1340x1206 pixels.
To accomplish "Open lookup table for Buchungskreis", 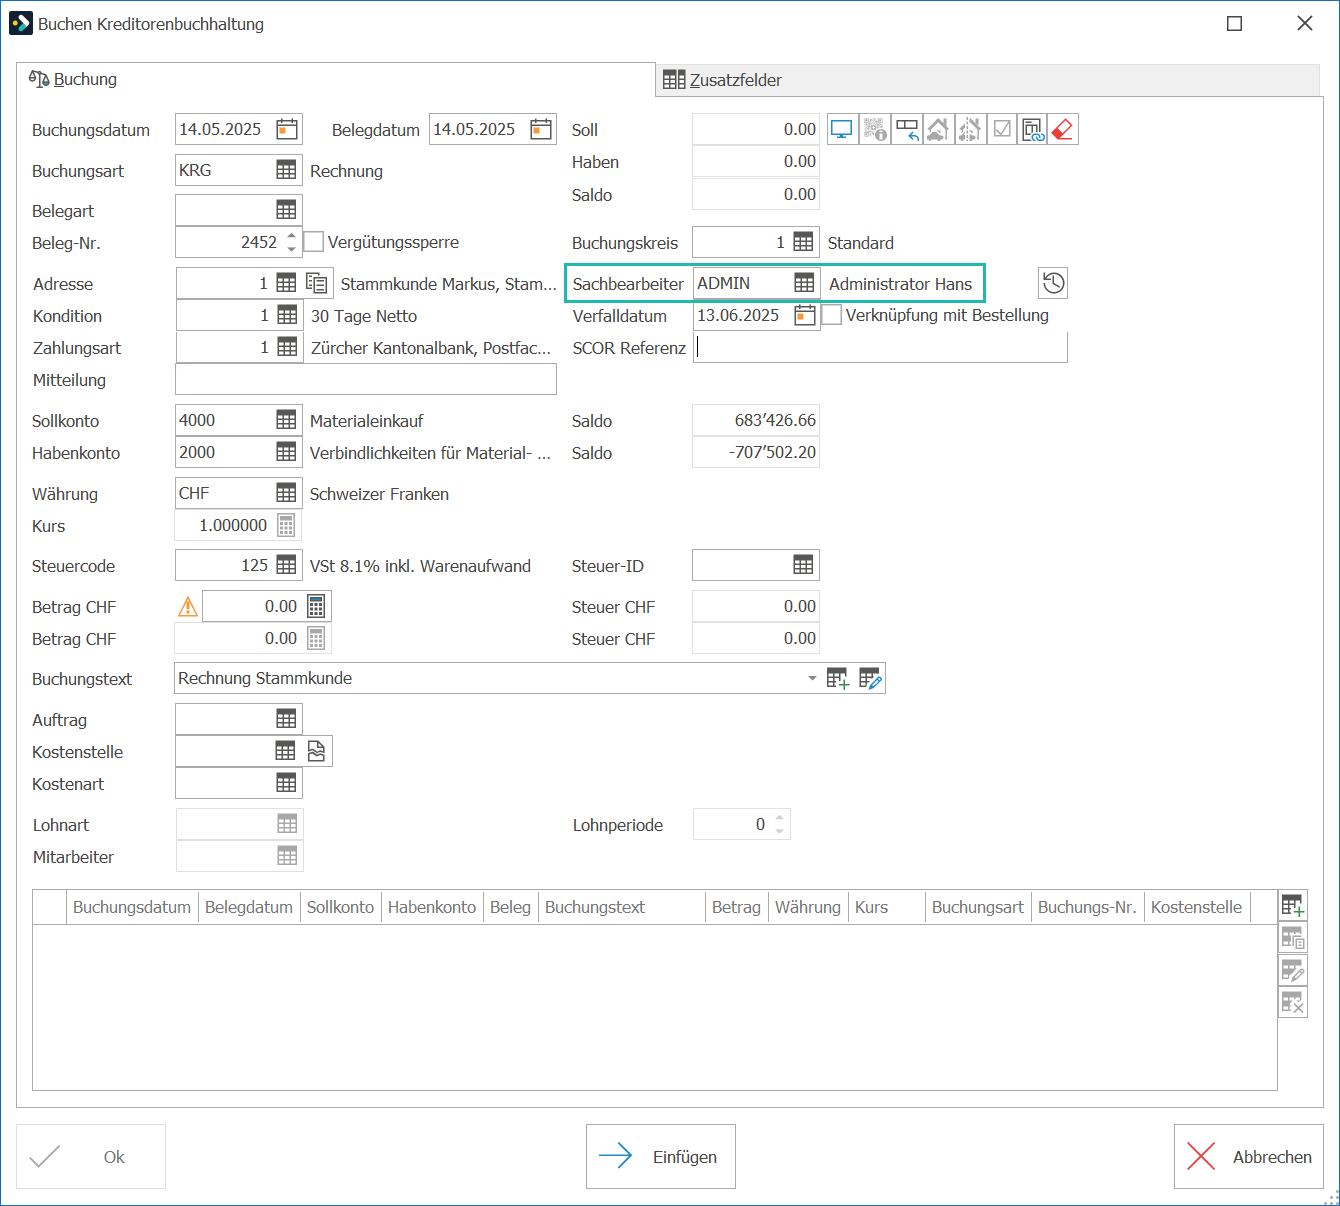I will click(x=803, y=242).
